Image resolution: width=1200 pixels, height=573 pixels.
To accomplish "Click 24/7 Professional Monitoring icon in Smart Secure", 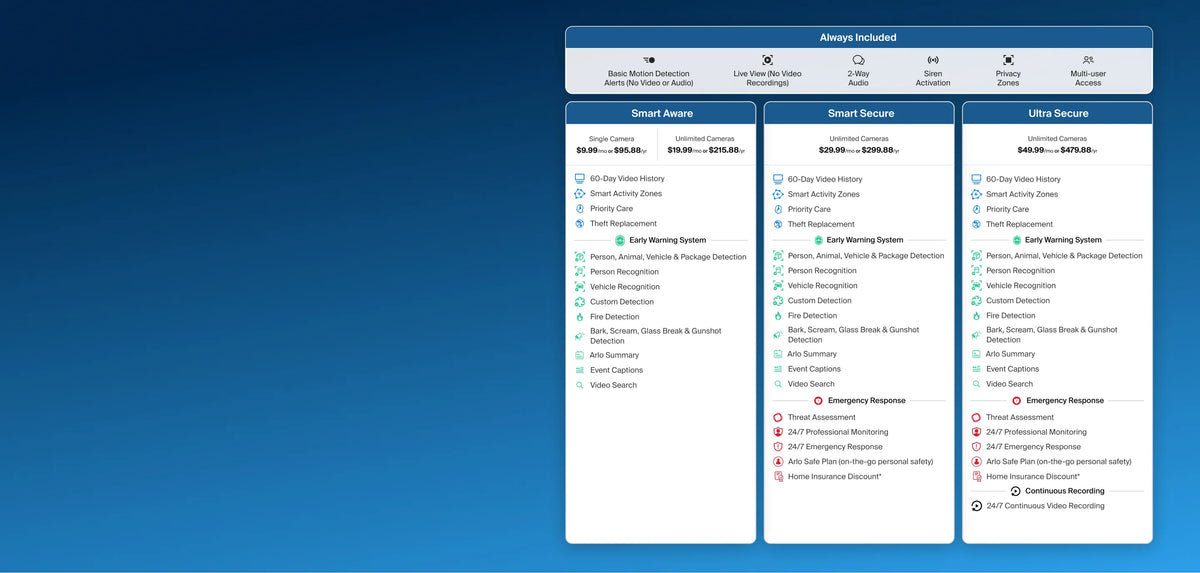I will [x=778, y=432].
